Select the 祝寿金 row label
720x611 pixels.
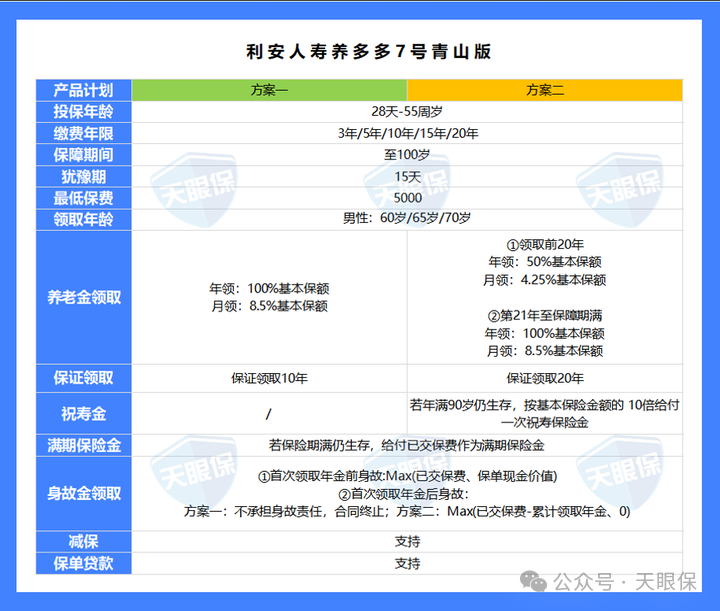(x=84, y=414)
